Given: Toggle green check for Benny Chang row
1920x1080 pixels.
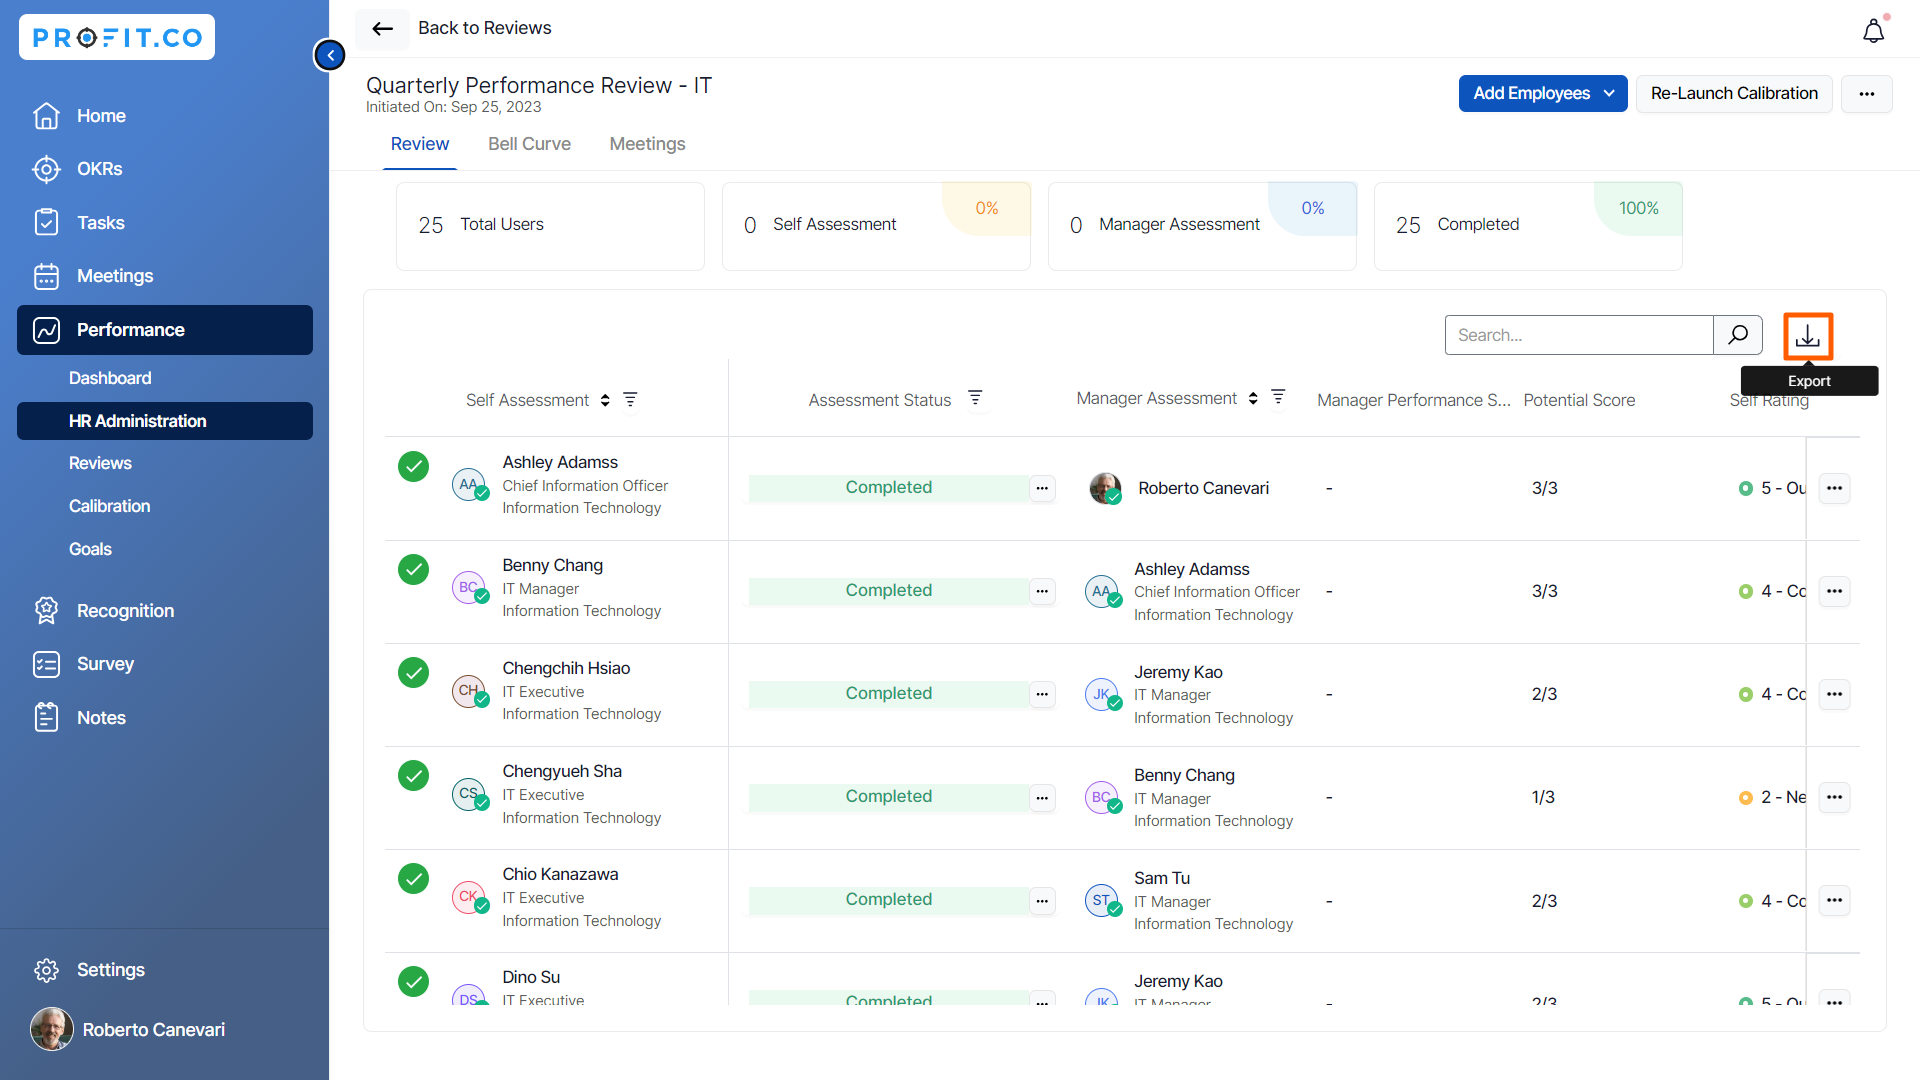Looking at the screenshot, I should 413,569.
